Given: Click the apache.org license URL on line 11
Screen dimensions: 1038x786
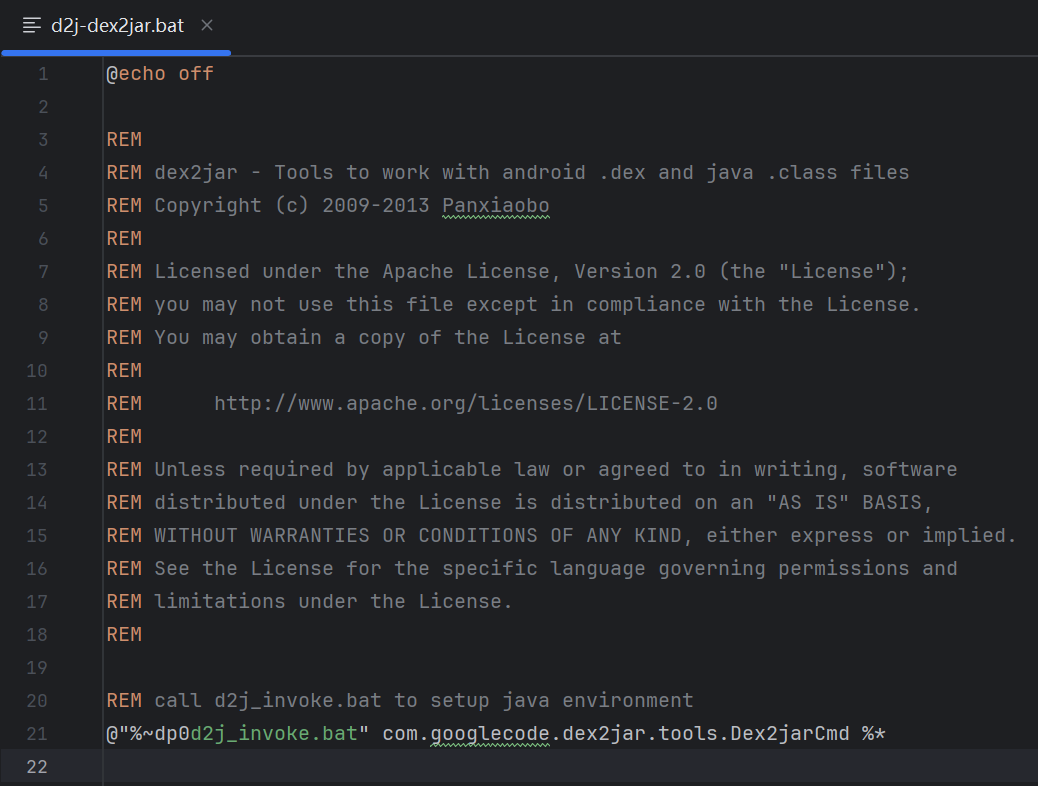Looking at the screenshot, I should [465, 404].
